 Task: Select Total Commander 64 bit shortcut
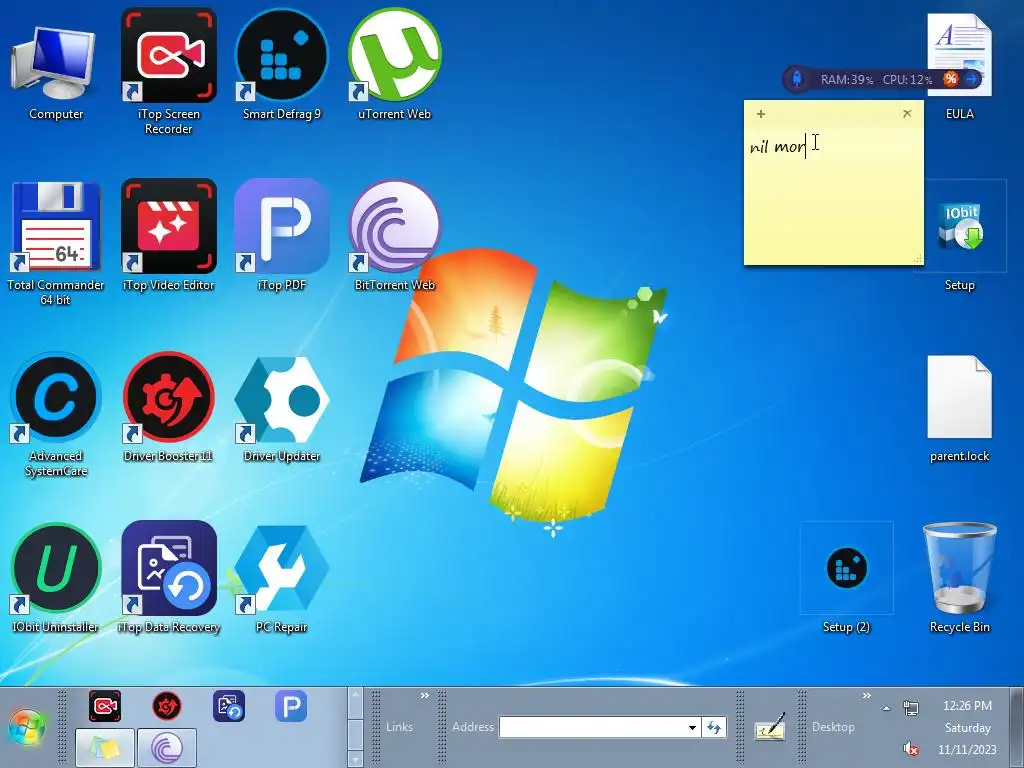click(x=56, y=243)
